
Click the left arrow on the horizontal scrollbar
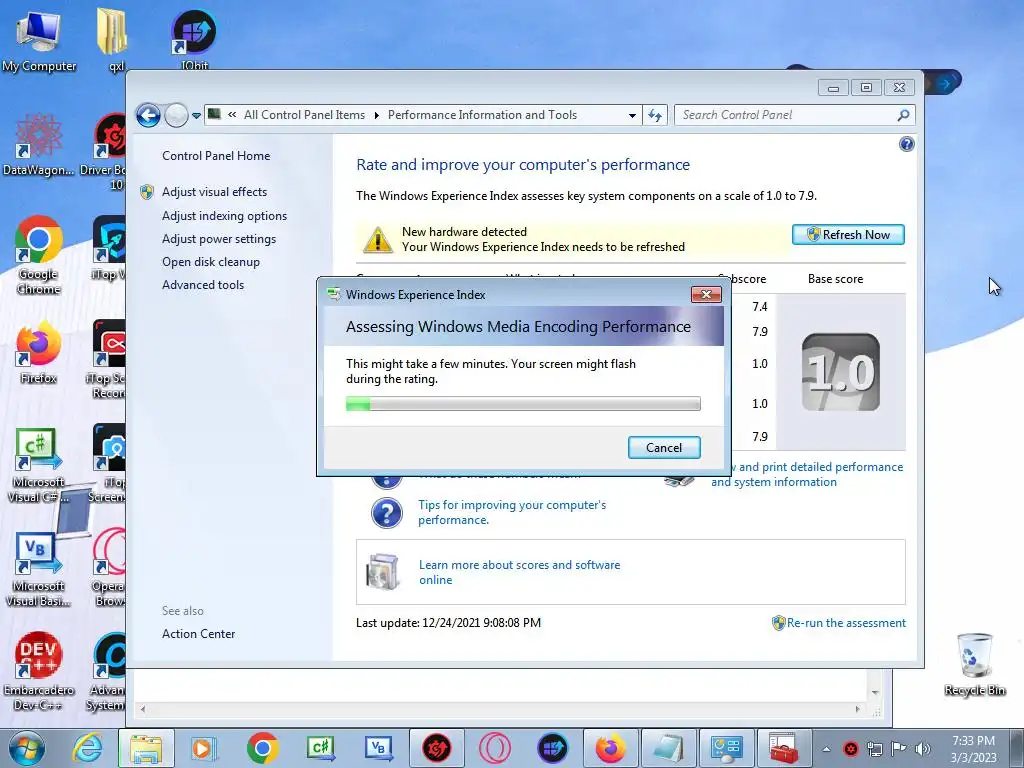coord(142,709)
